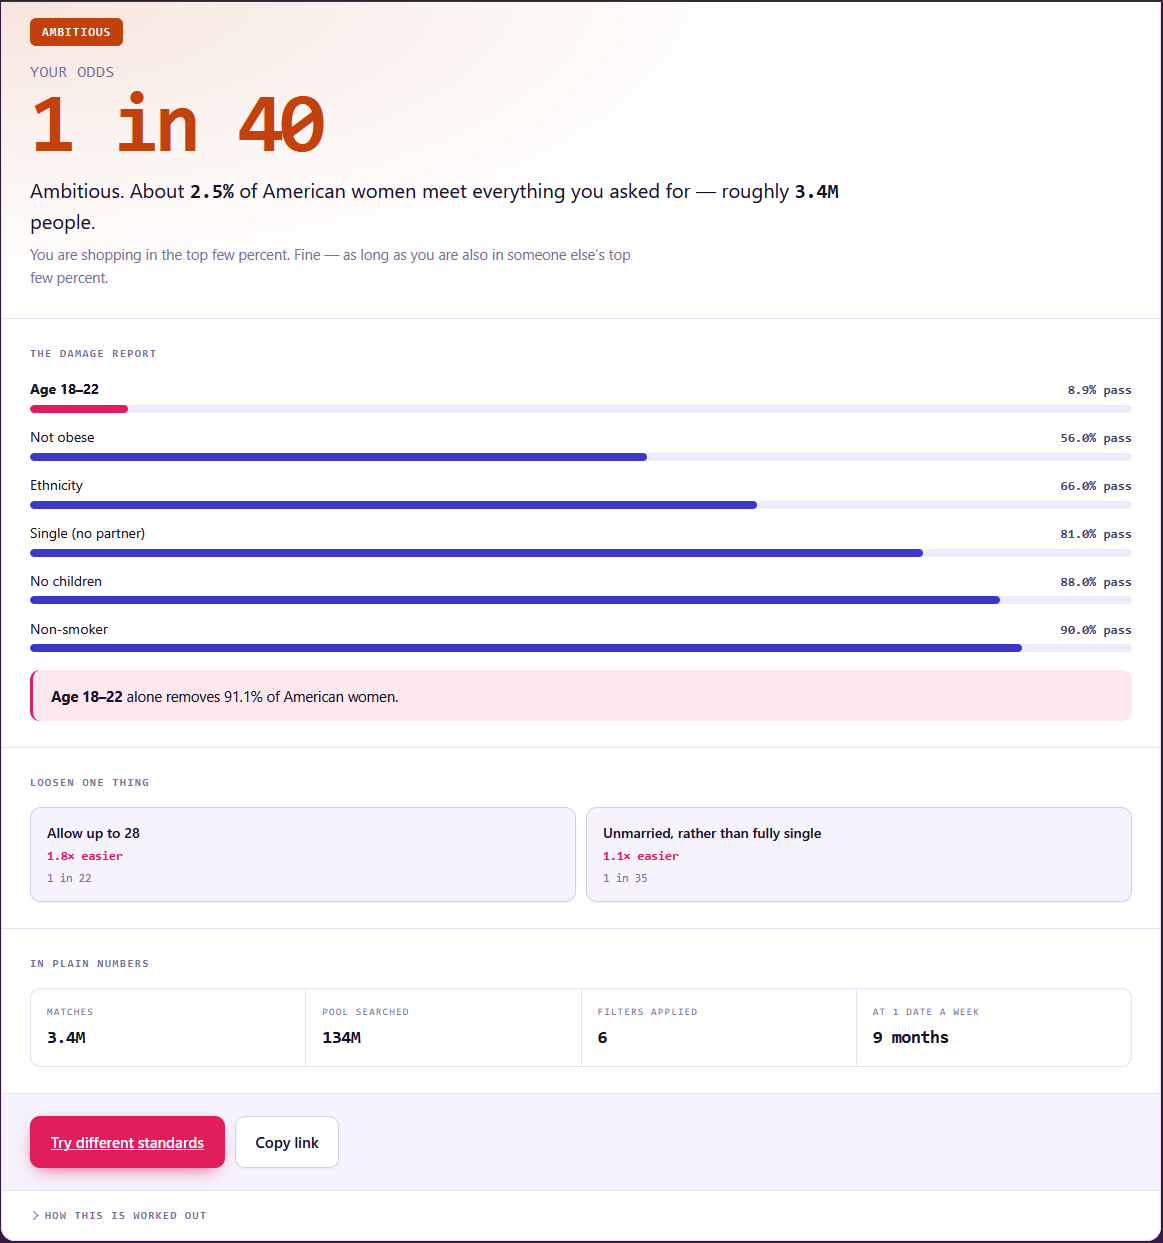Viewport: 1163px width, 1243px height.
Task: Click the Single (no partner) progress bar
Action: pos(581,553)
